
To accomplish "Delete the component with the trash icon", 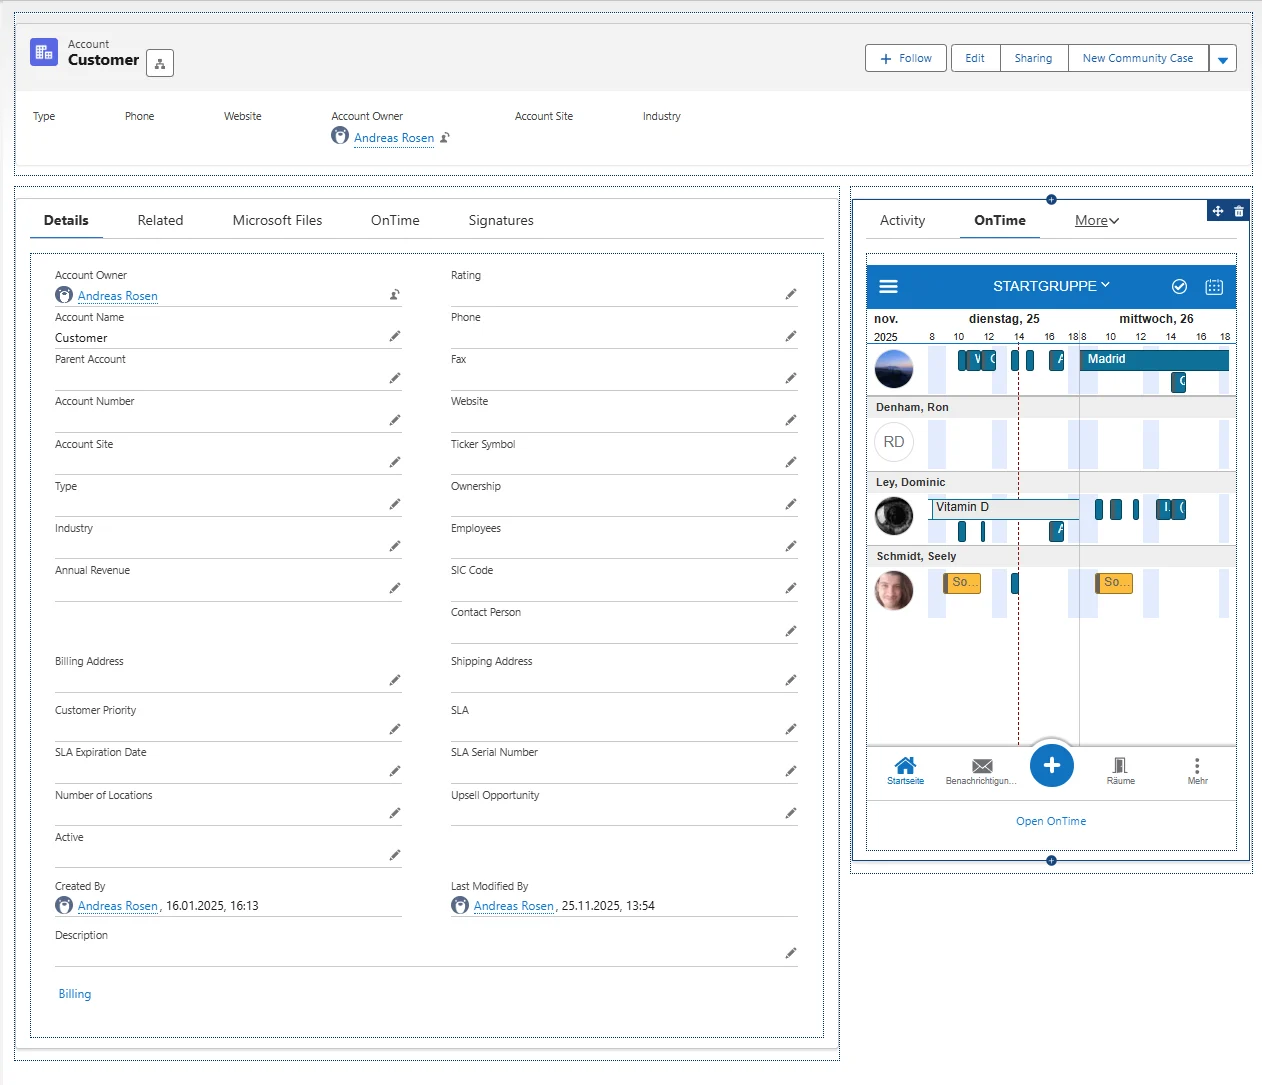I will (1239, 211).
